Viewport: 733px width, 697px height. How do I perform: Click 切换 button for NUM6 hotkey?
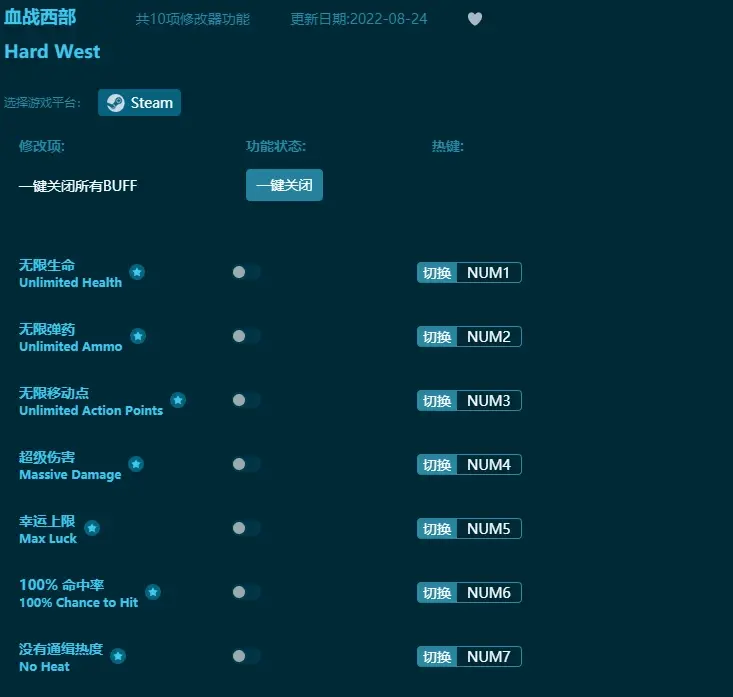[437, 593]
